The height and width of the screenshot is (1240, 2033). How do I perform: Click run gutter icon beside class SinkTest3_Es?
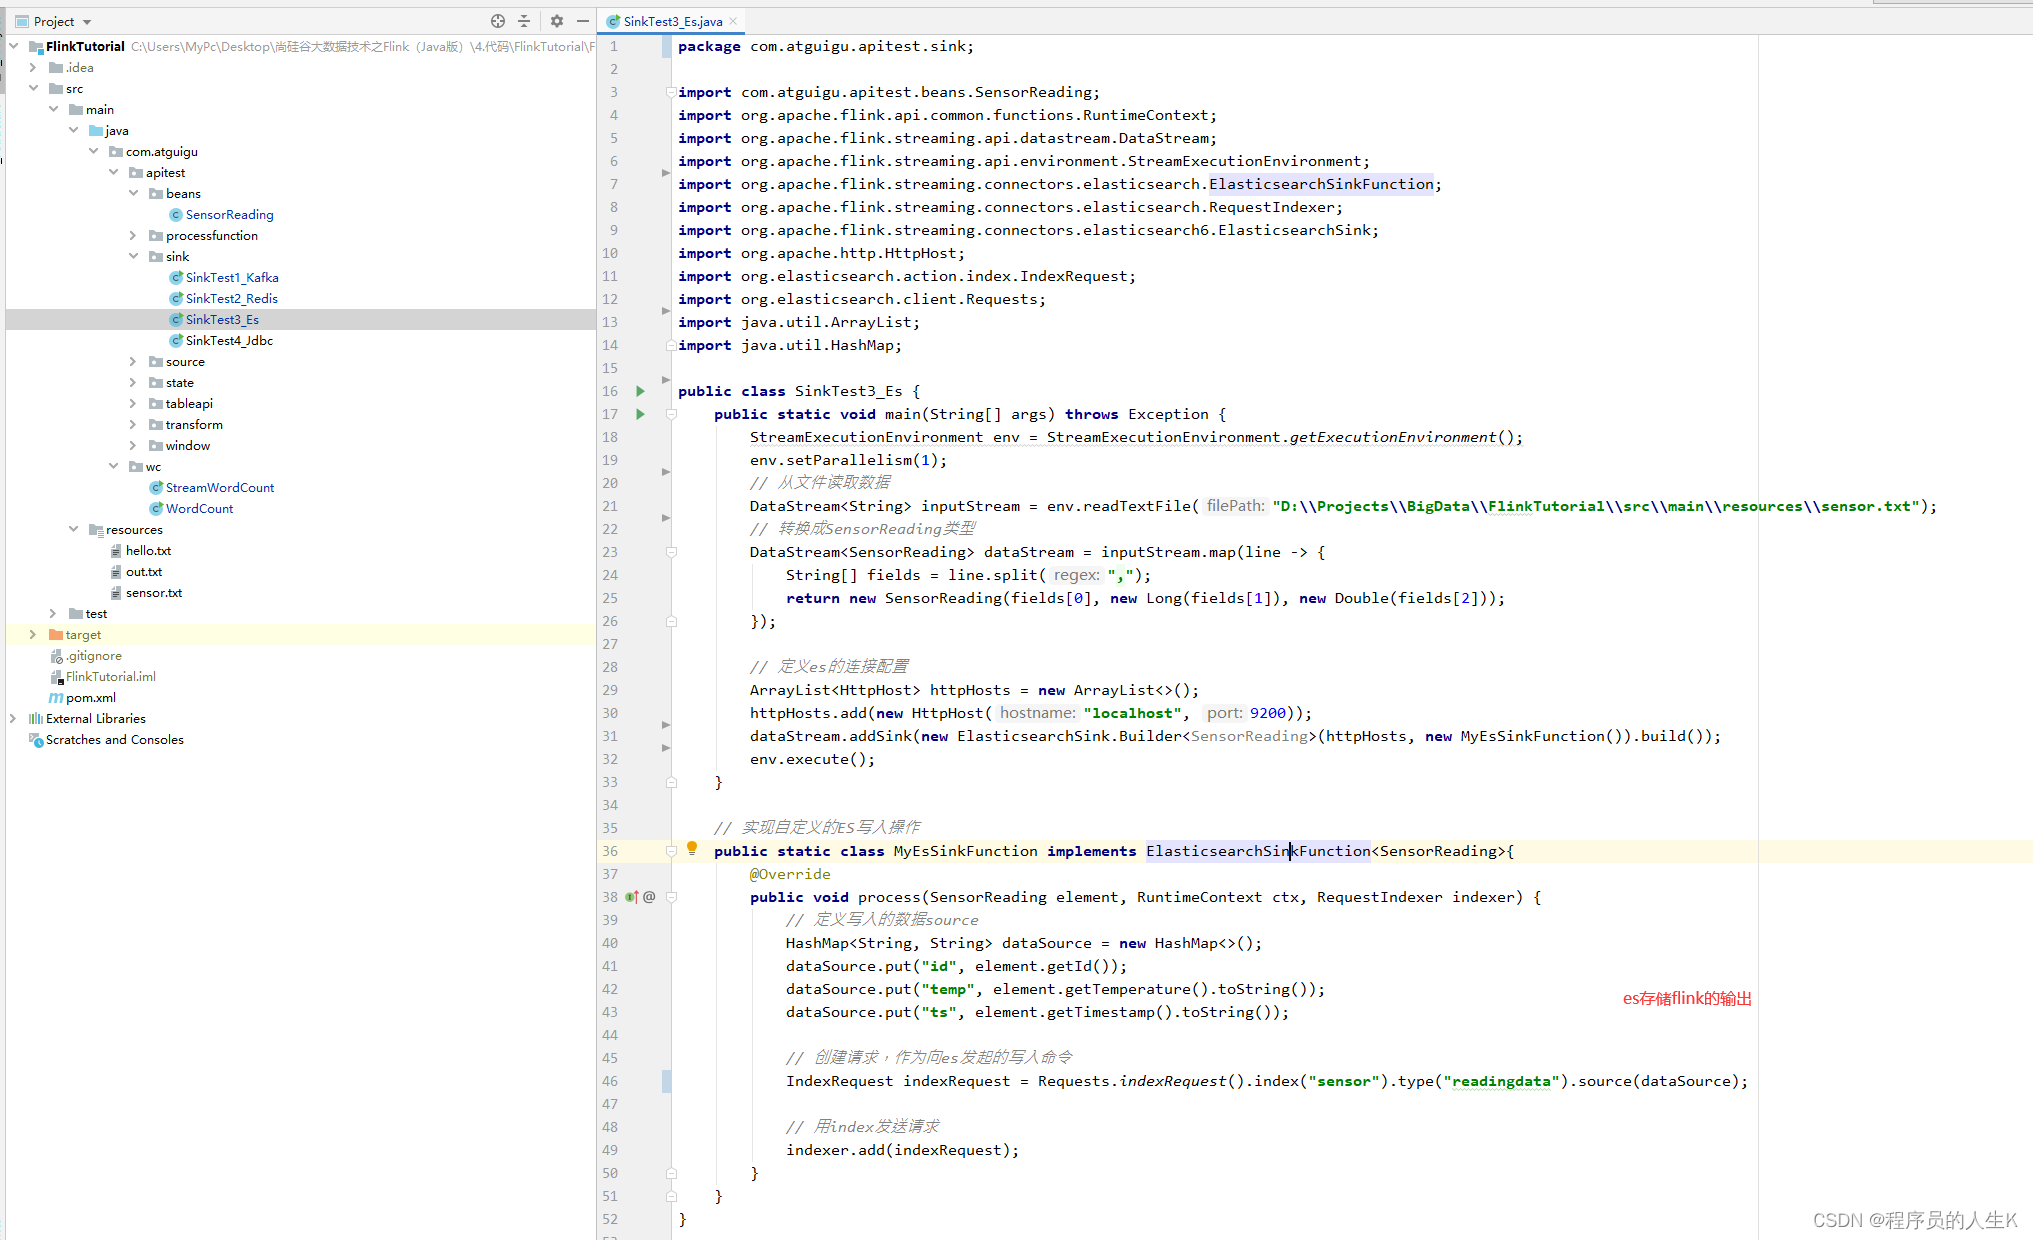[641, 391]
